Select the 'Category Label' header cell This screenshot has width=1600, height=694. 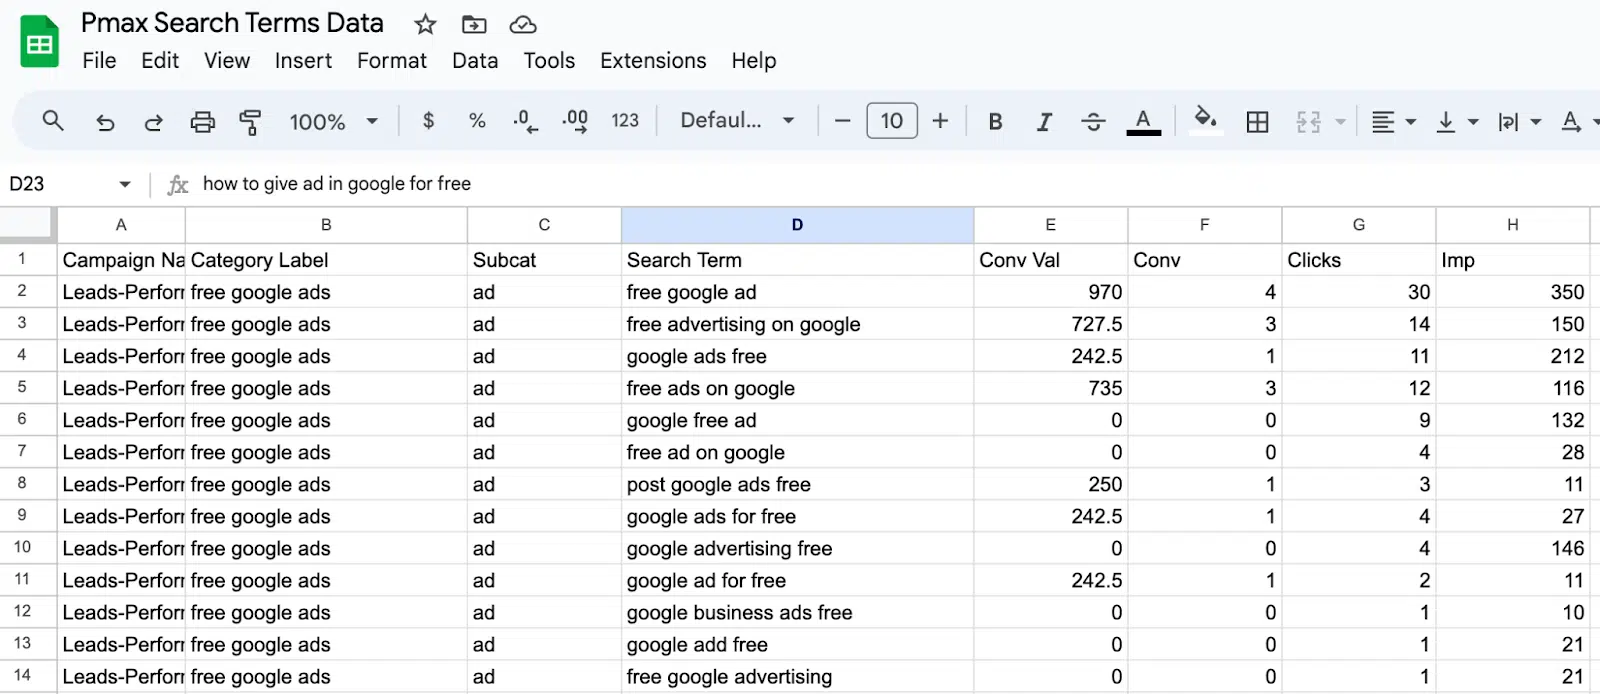tap(326, 260)
